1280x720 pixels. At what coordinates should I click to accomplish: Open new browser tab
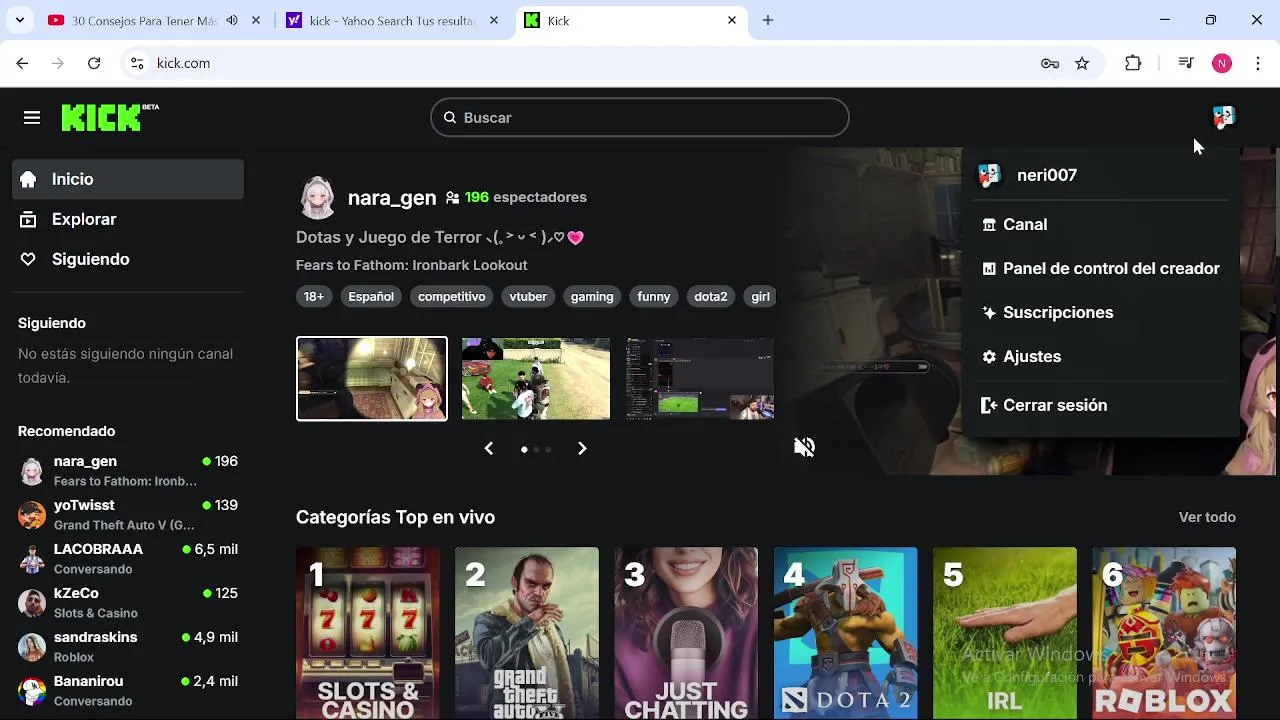tap(768, 20)
